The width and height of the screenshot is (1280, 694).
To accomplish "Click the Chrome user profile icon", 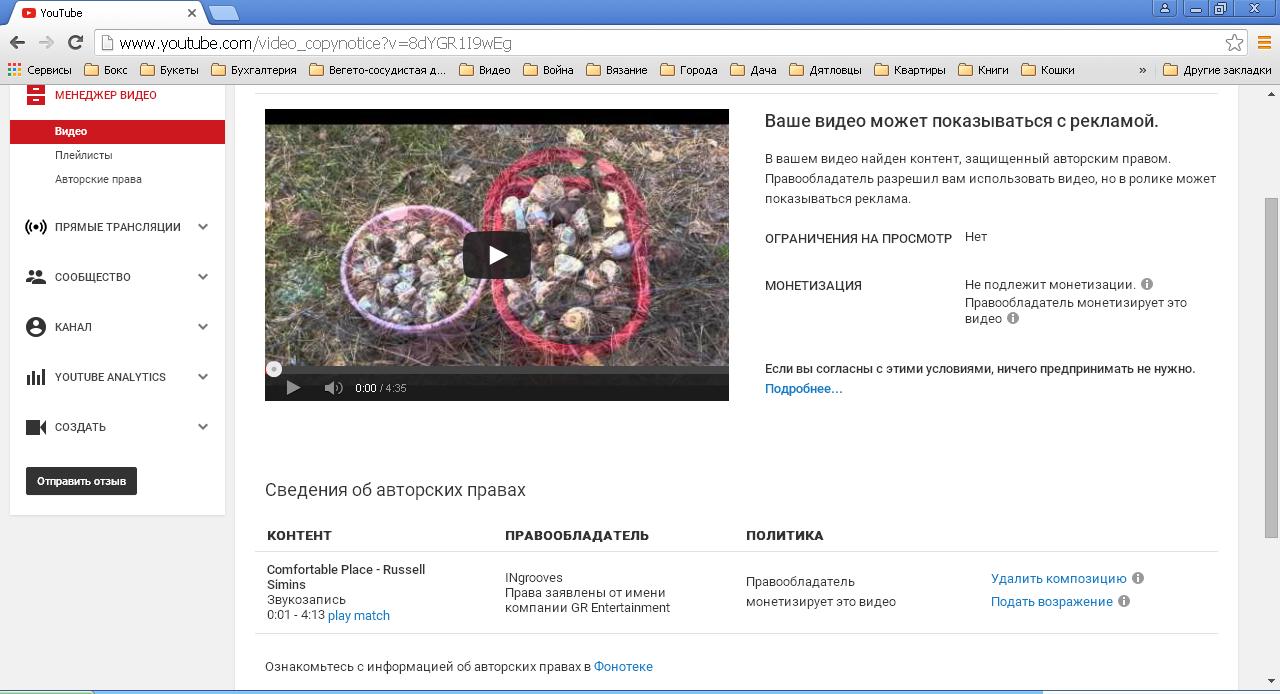I will 1164,9.
